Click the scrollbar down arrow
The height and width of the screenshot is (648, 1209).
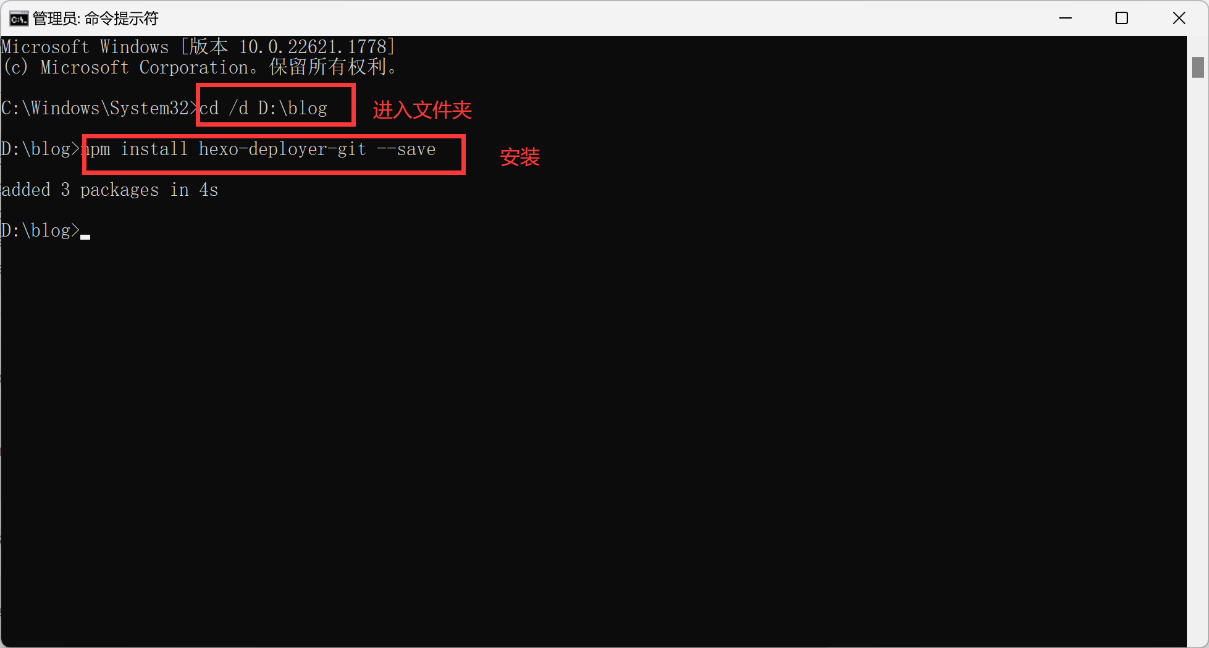click(x=1197, y=637)
